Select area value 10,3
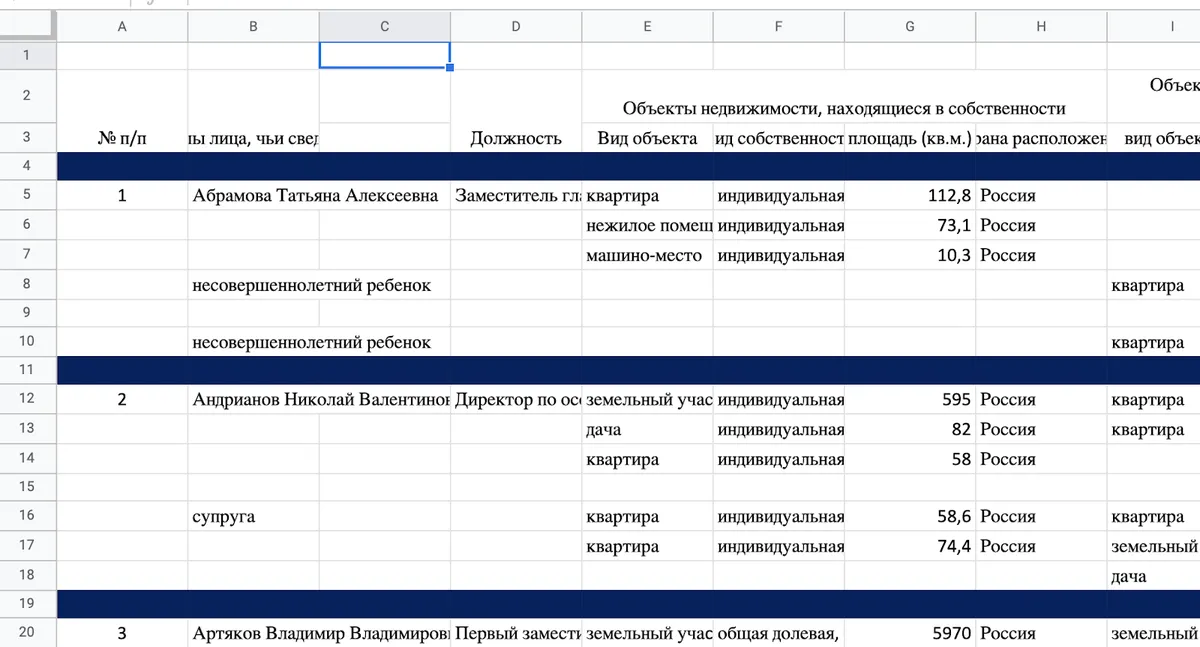The height and width of the screenshot is (647, 1200). click(x=910, y=254)
